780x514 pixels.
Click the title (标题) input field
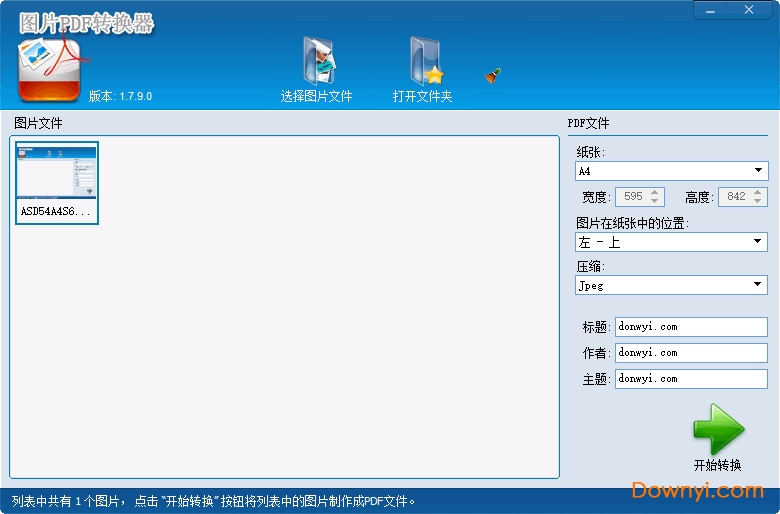(x=691, y=327)
